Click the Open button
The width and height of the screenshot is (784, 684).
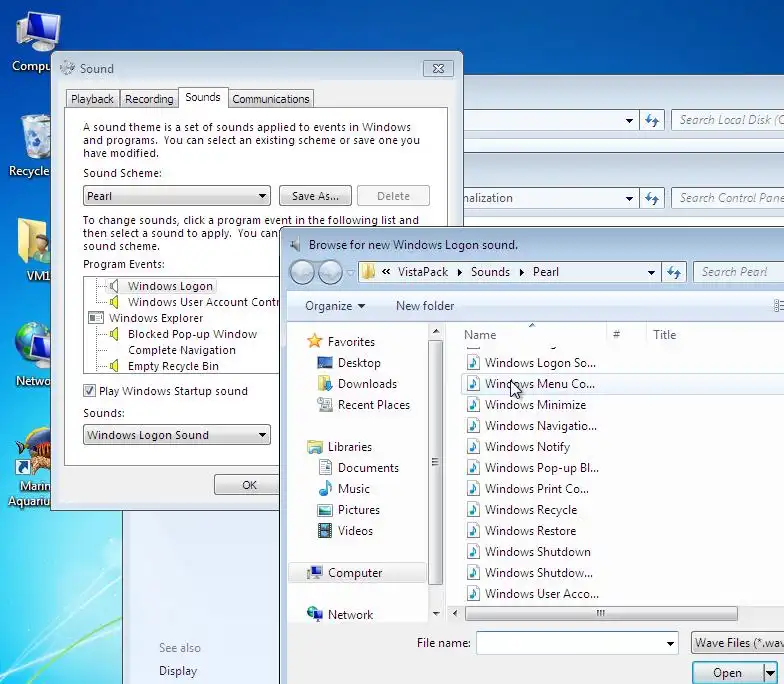click(728, 673)
